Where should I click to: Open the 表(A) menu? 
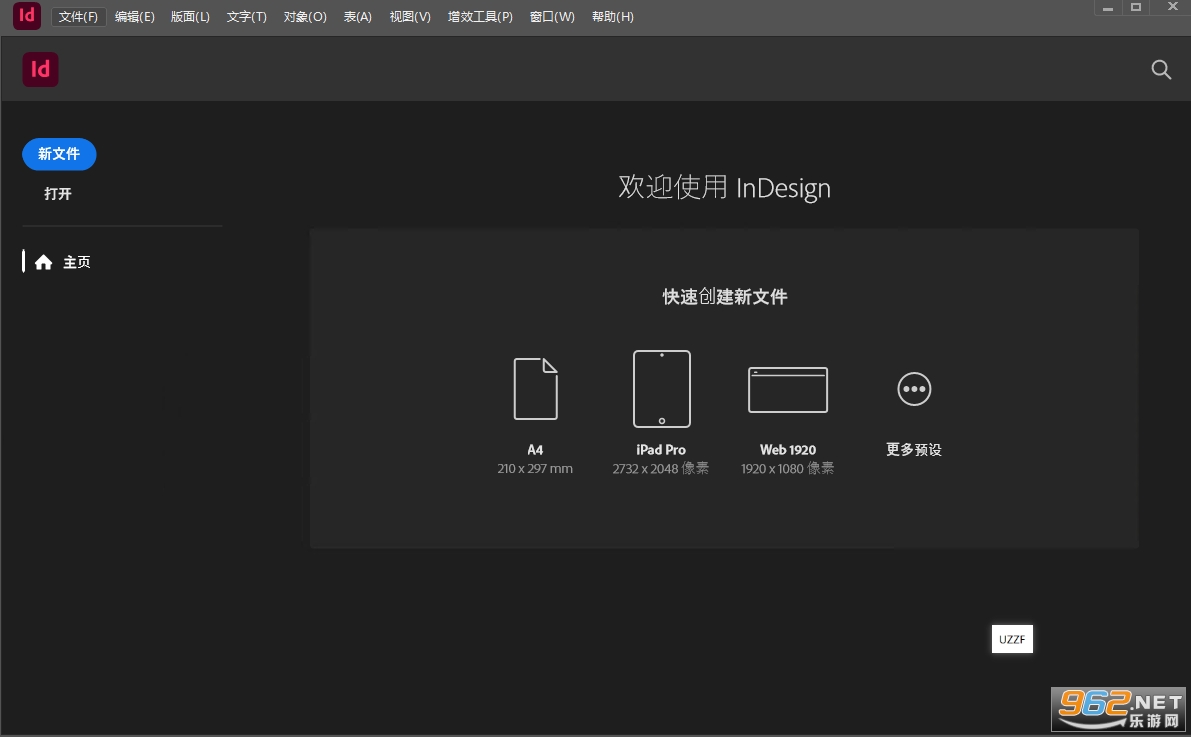coord(357,16)
